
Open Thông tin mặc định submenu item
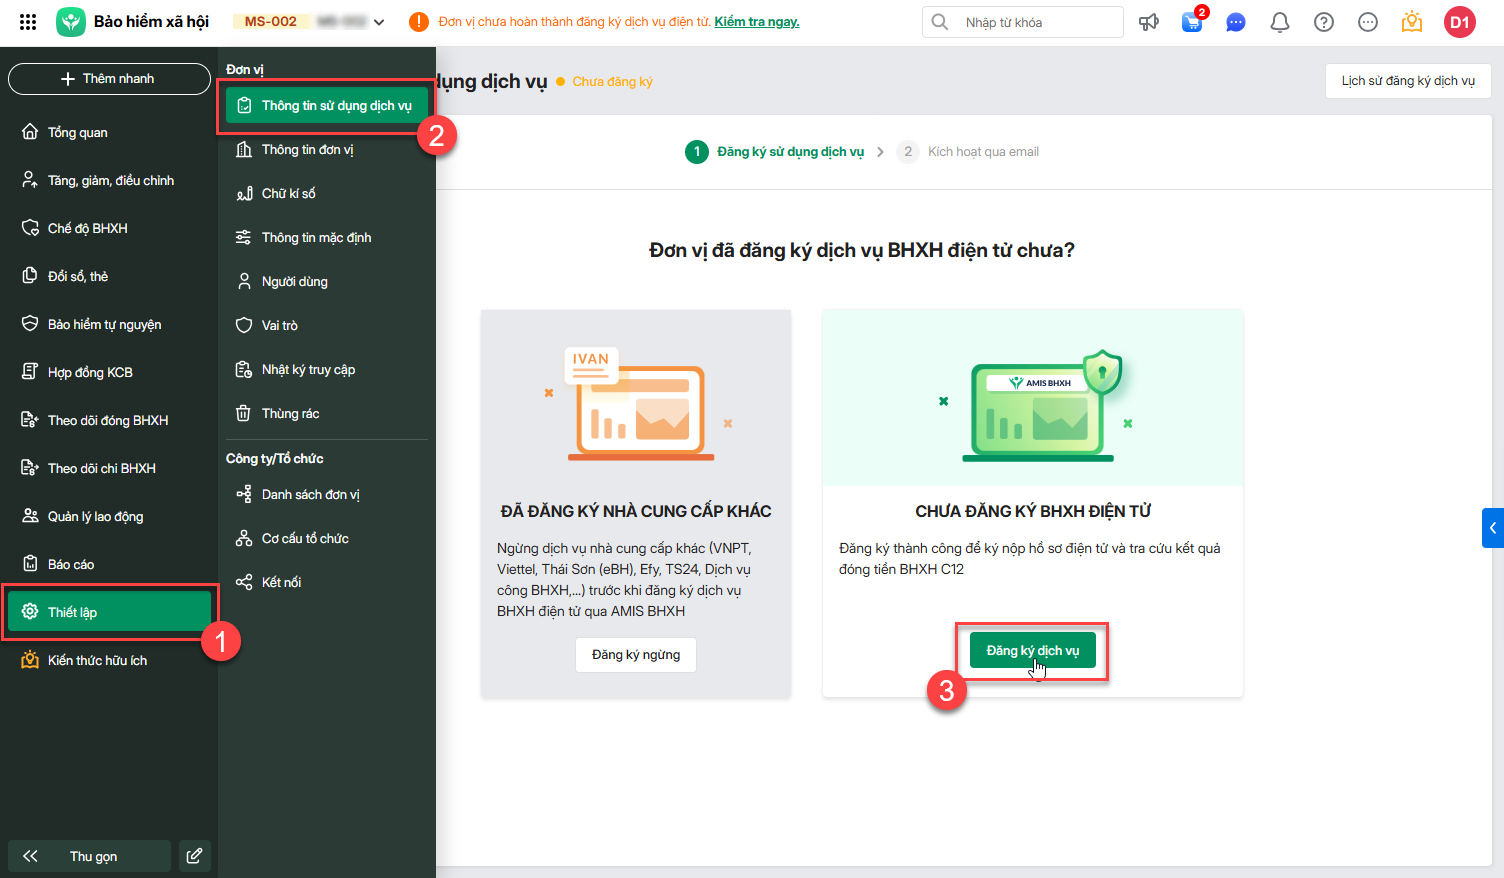pyautogui.click(x=327, y=237)
